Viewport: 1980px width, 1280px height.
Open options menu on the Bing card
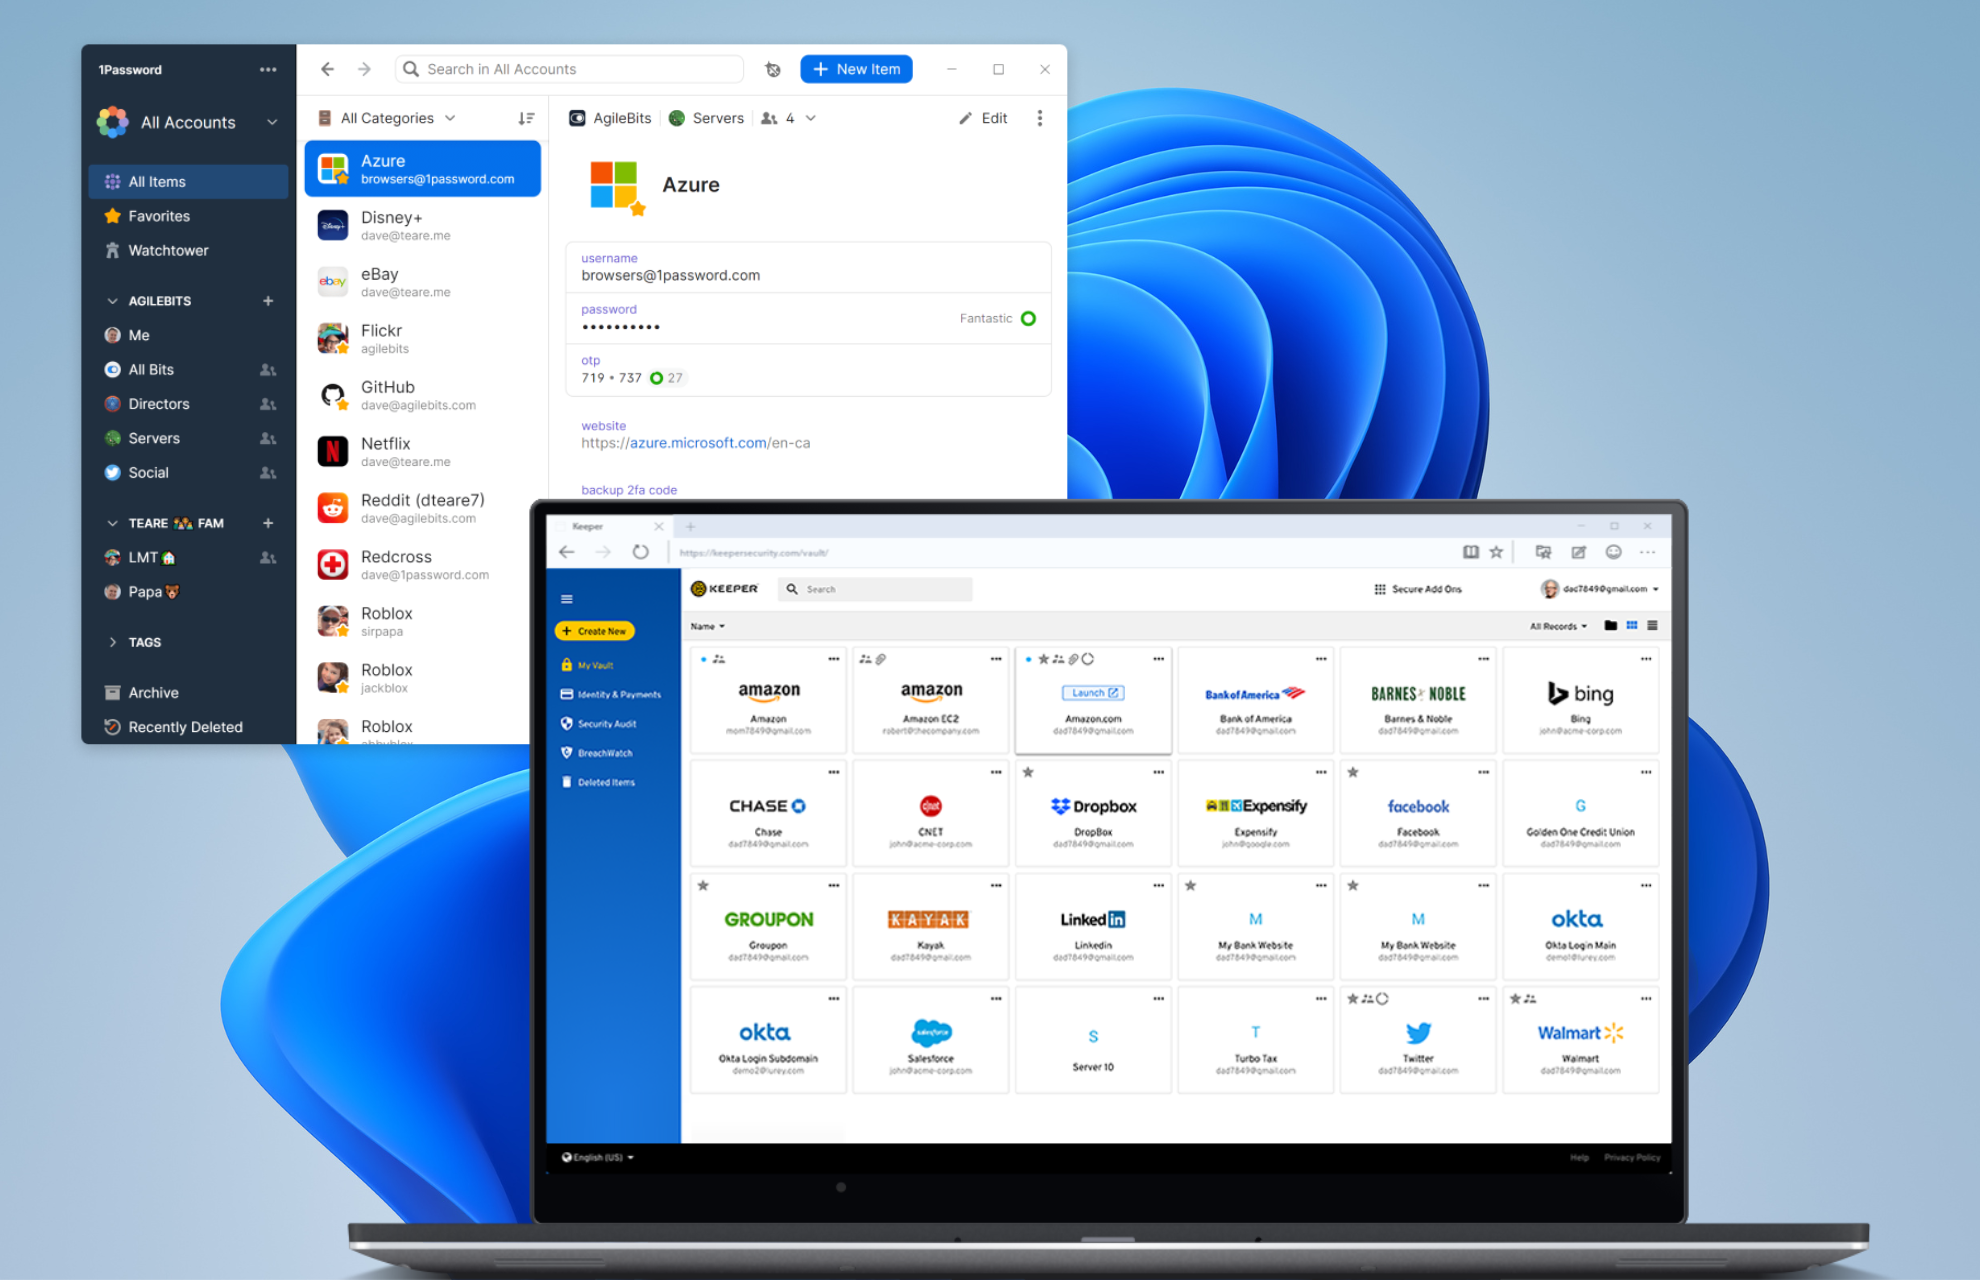click(1646, 659)
